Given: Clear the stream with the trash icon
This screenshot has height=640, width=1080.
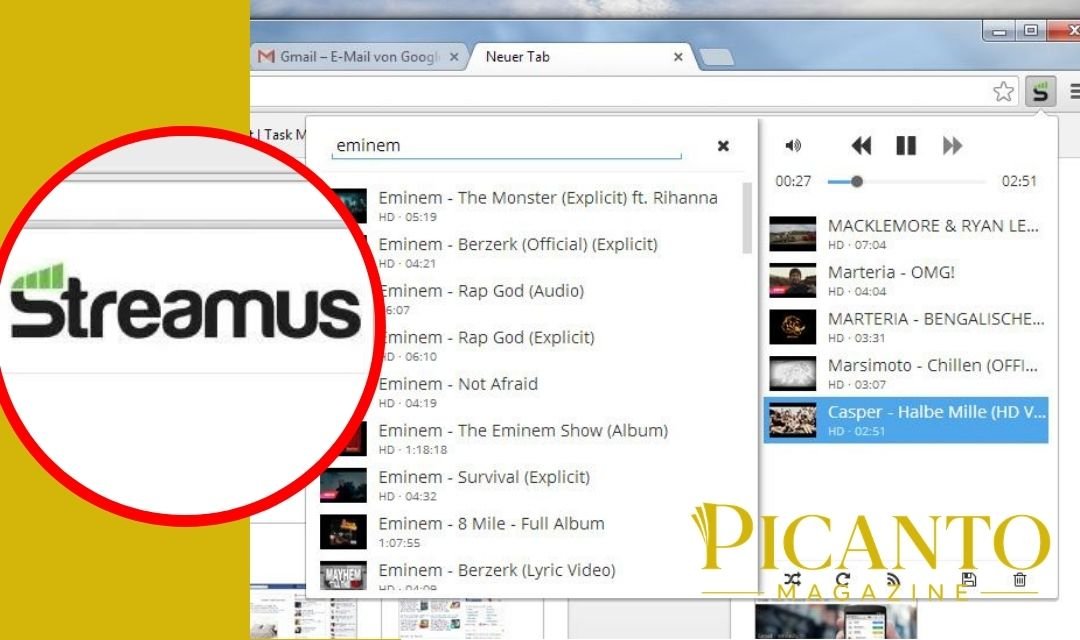Looking at the screenshot, I should (x=1020, y=579).
